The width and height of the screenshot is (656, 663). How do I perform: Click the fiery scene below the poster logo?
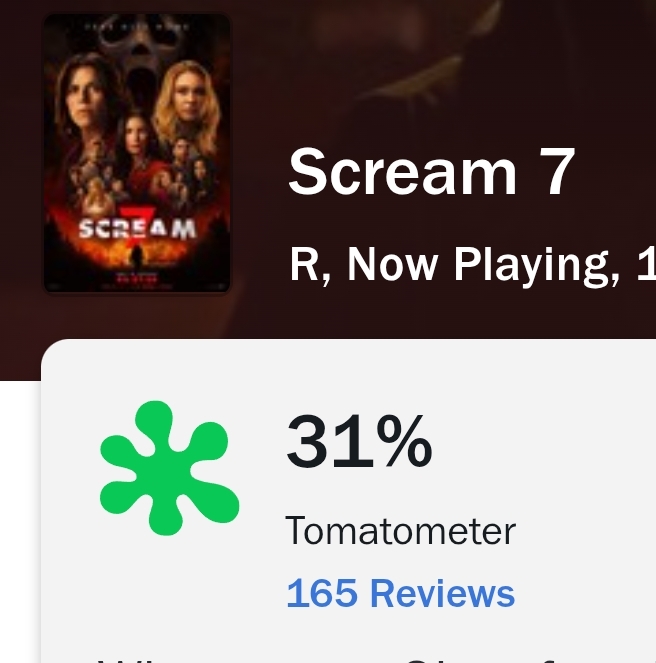(x=137, y=260)
